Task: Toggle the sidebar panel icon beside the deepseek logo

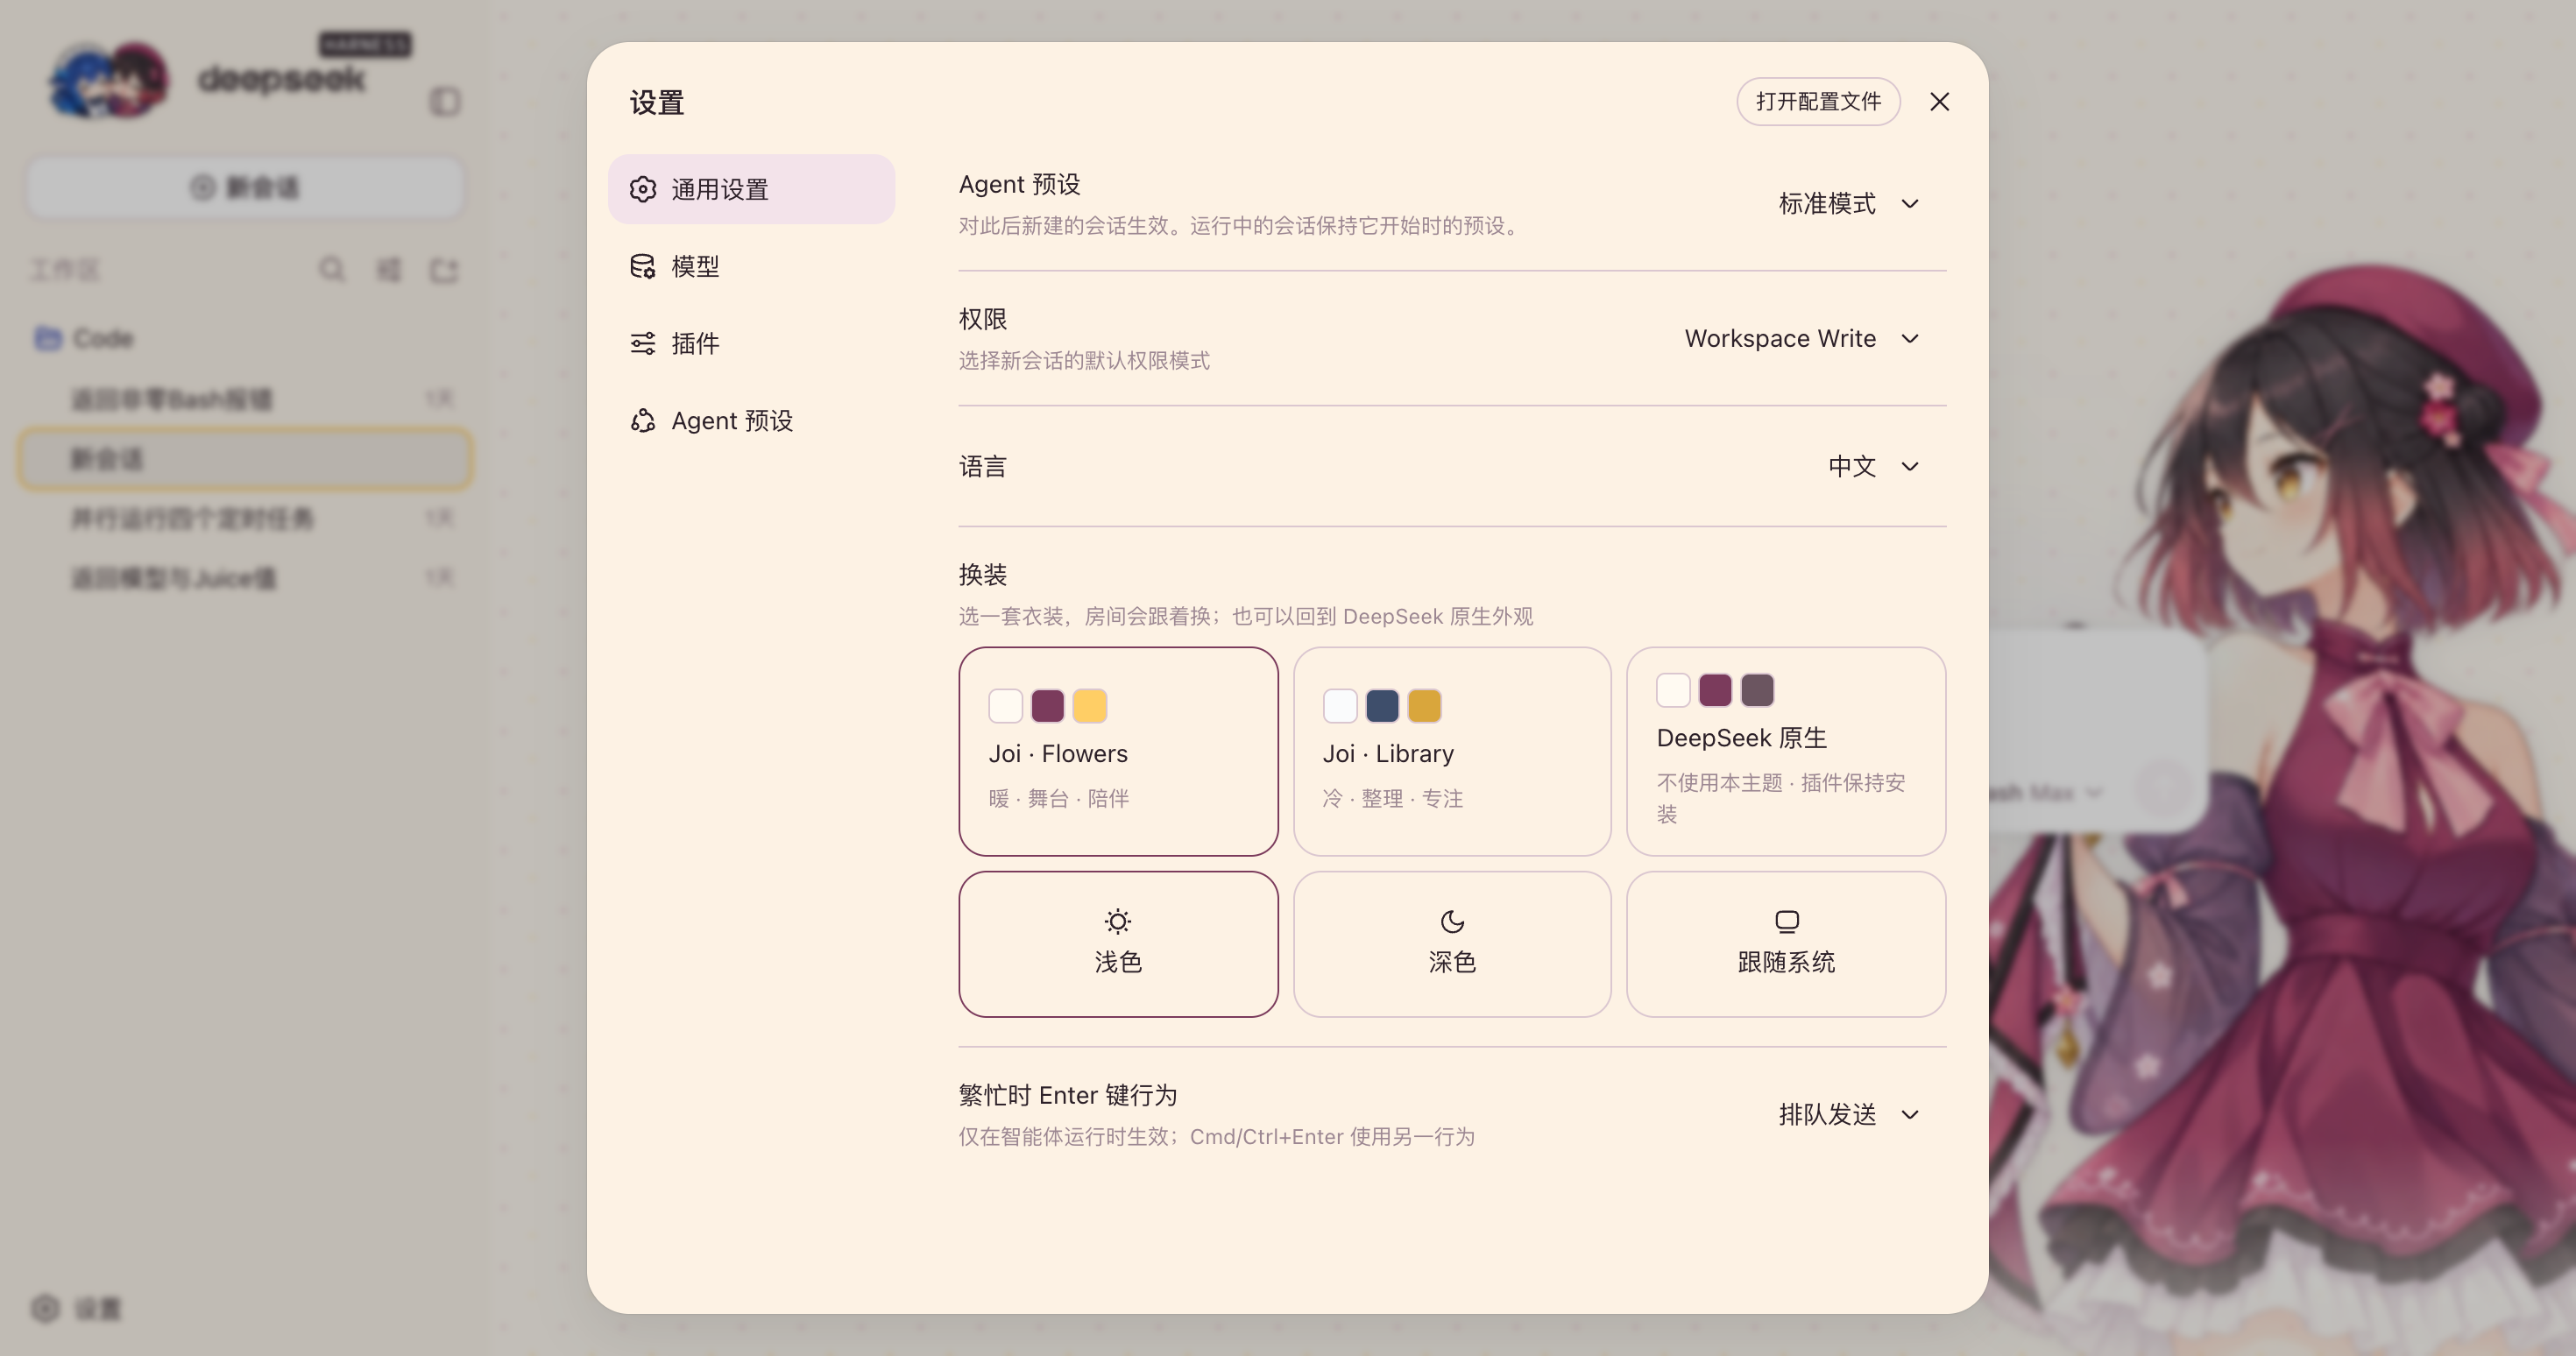Action: click(x=445, y=102)
